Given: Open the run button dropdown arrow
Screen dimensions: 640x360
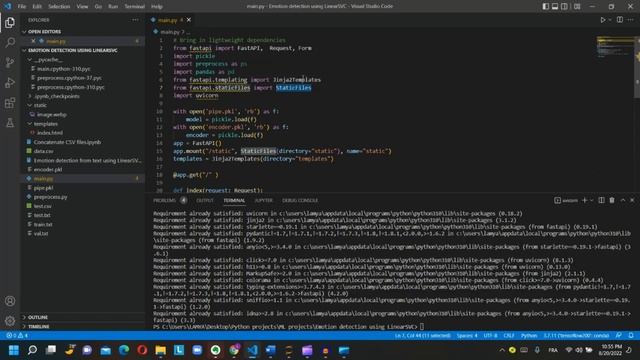Looking at the screenshot, I should click(x=610, y=20).
